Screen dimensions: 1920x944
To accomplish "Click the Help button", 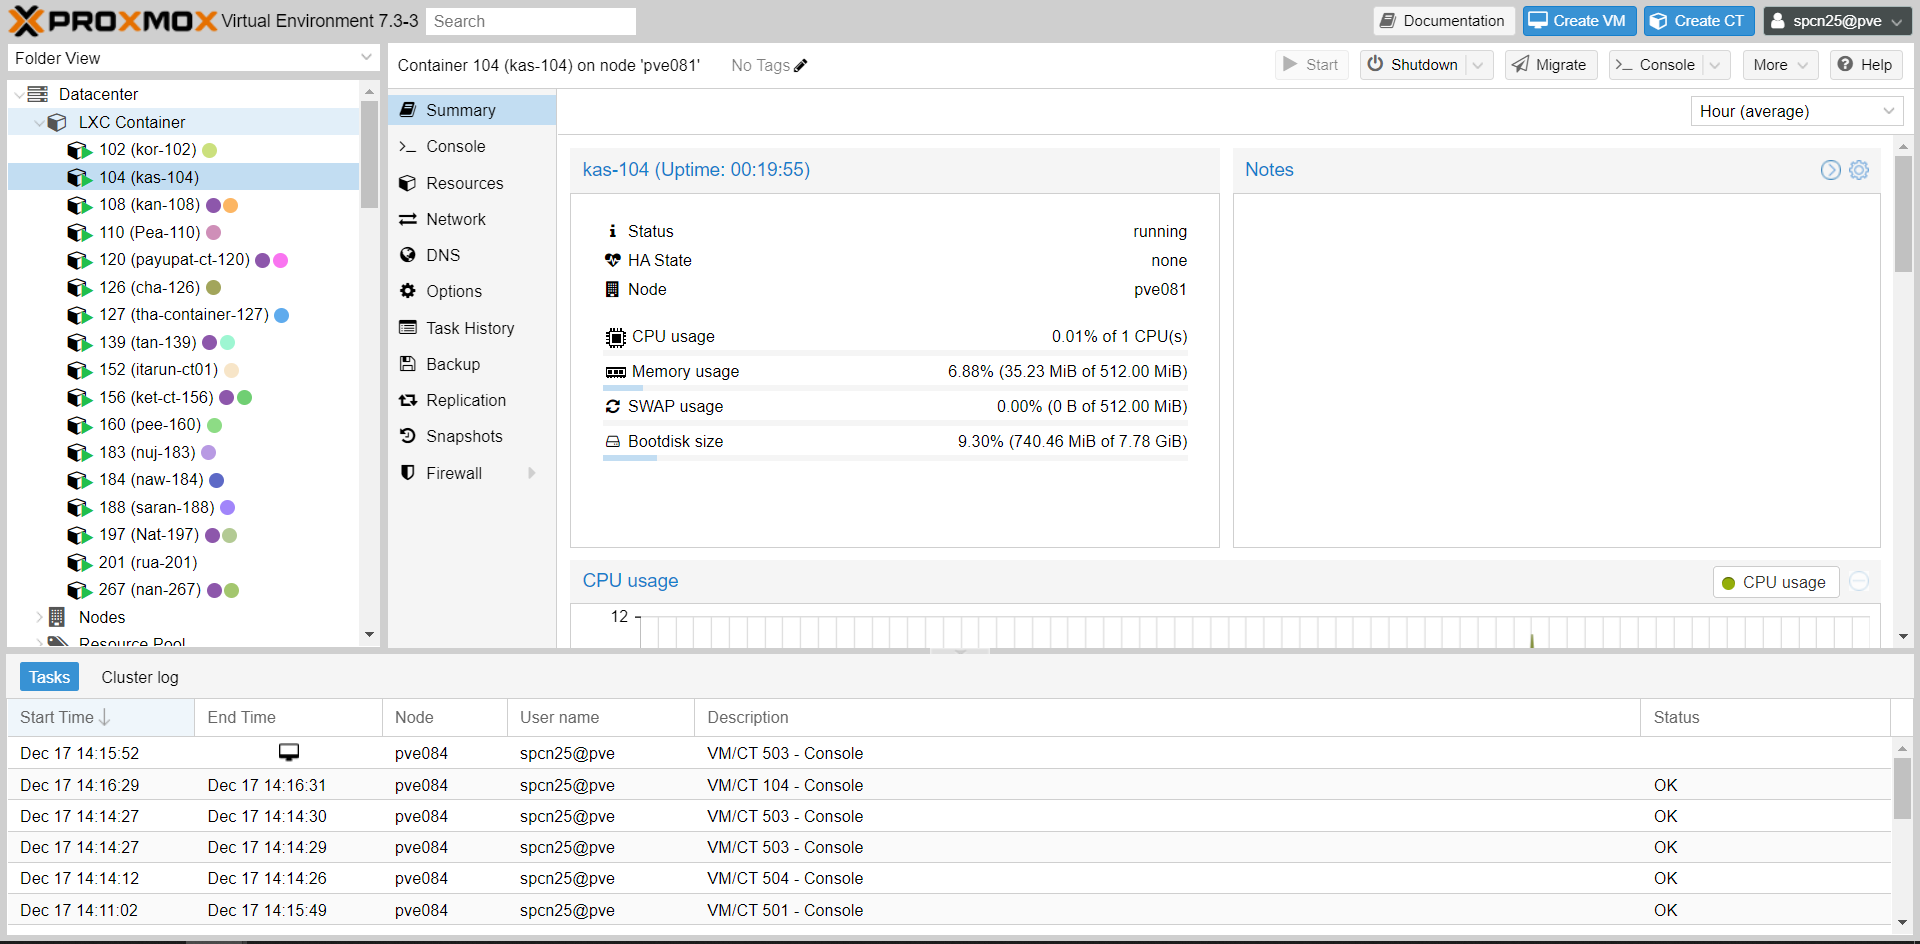I will coord(1865,64).
